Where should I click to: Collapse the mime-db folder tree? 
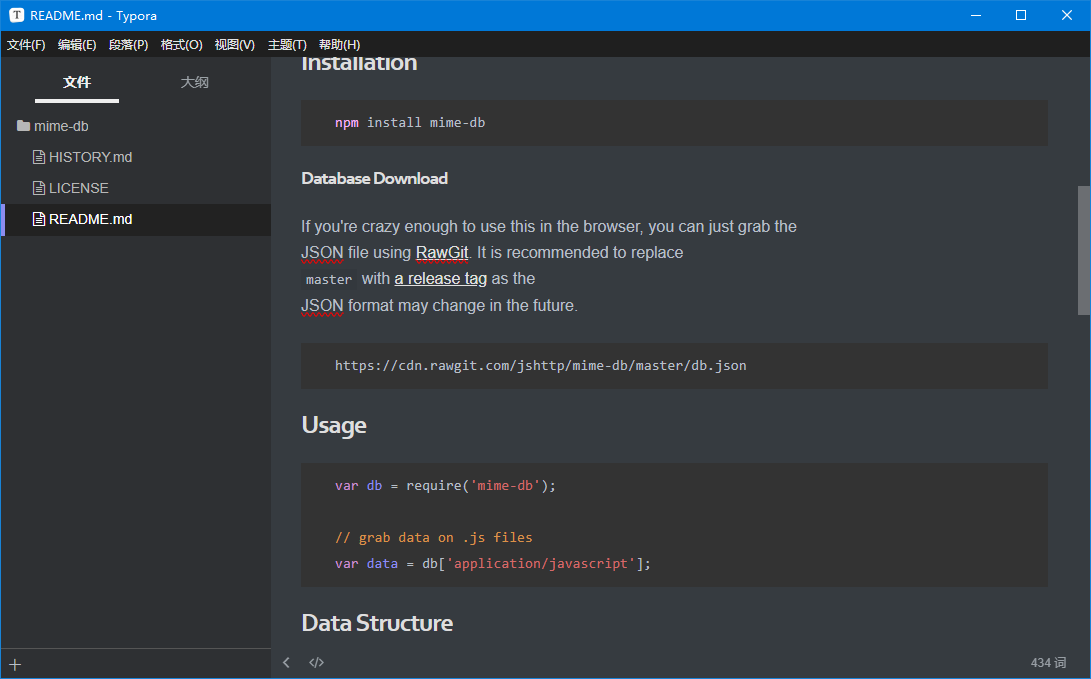click(62, 126)
